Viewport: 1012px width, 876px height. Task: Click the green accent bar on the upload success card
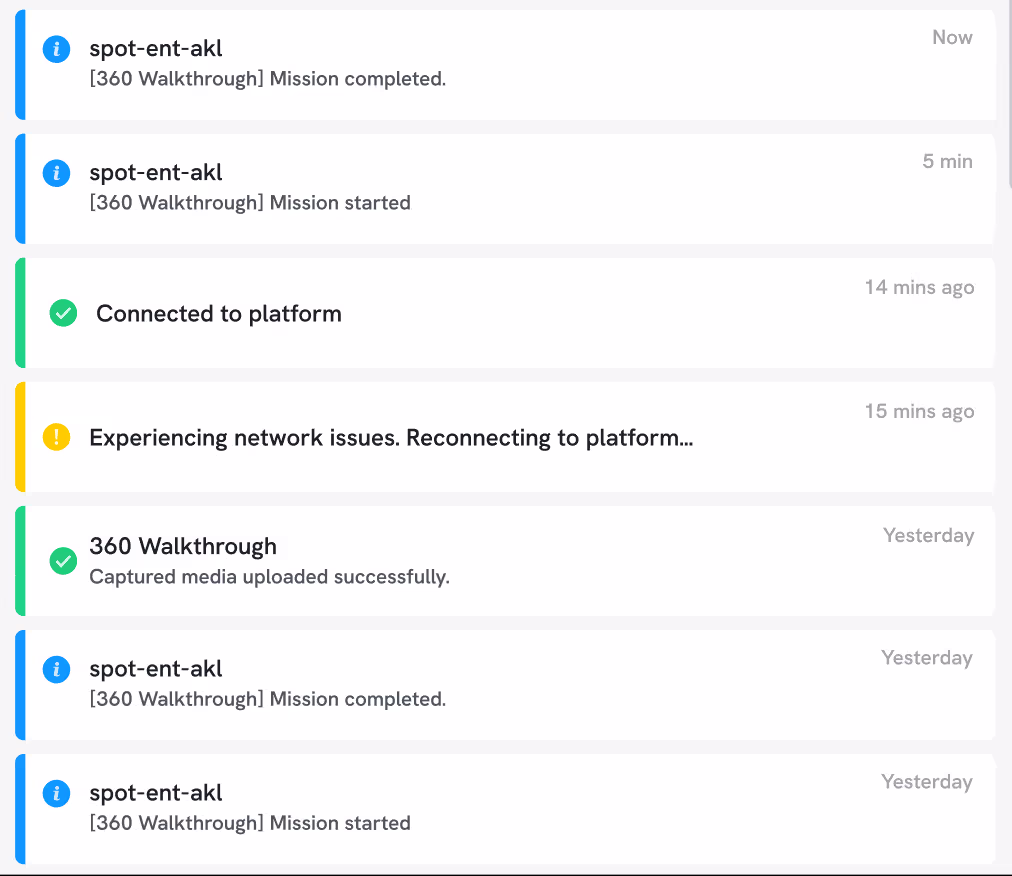[x=19, y=560]
